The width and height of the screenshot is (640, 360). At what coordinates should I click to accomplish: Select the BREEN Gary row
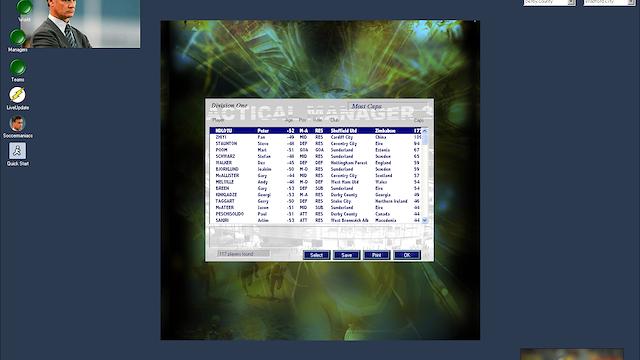coord(316,189)
